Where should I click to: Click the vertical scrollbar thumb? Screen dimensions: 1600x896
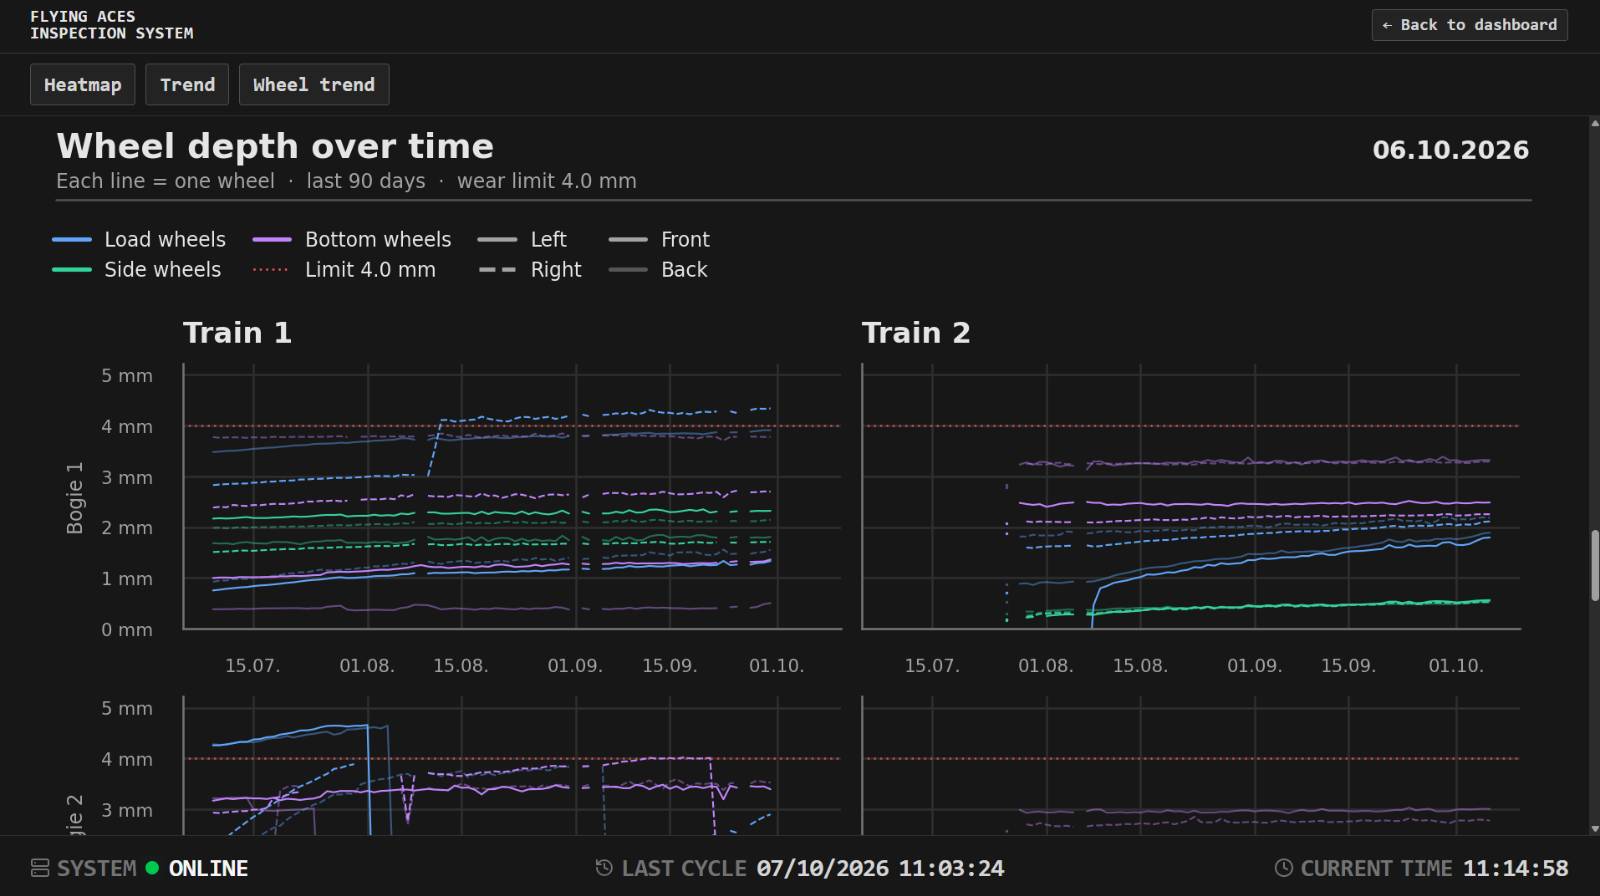1595,566
